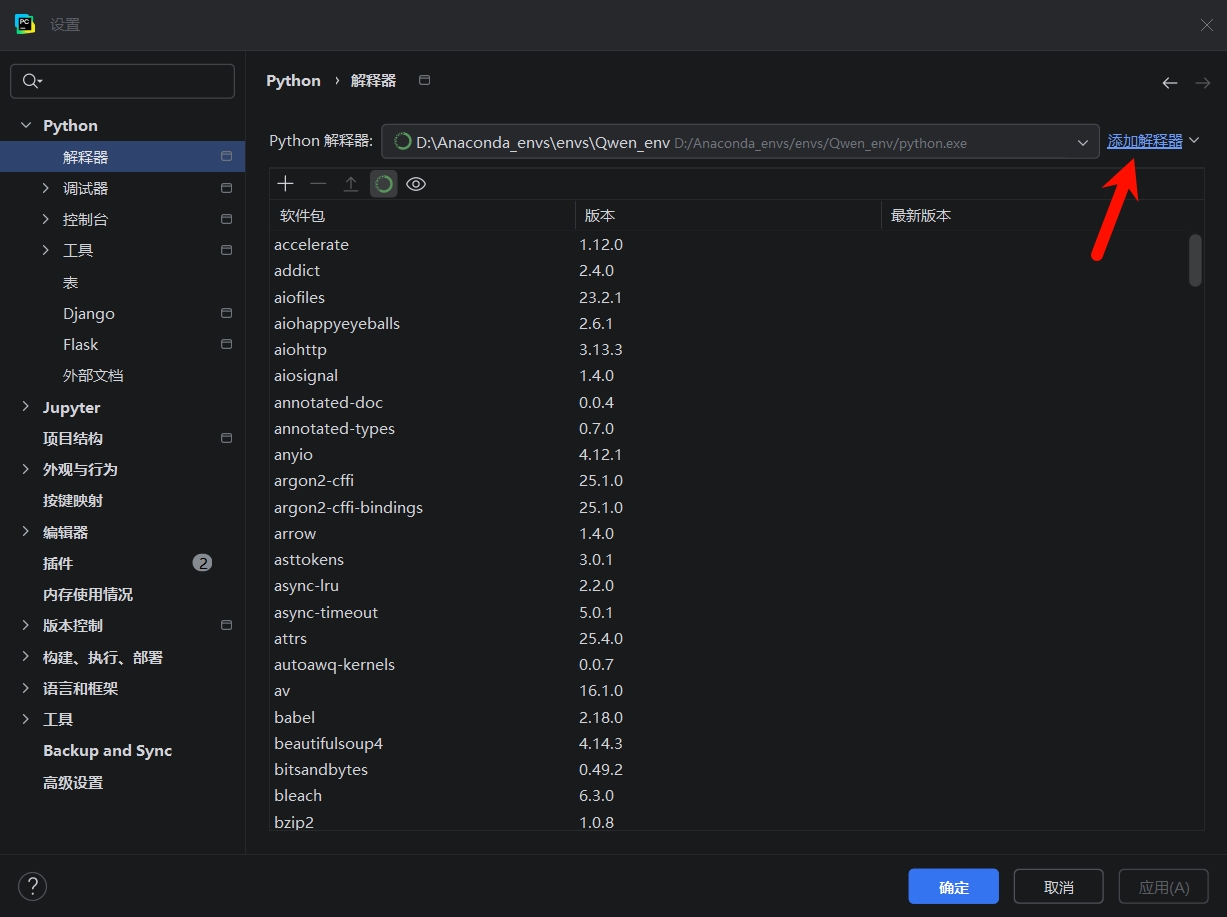This screenshot has height=917, width=1227.
Task: Expand the 外观与行为 section
Action: [x=26, y=469]
